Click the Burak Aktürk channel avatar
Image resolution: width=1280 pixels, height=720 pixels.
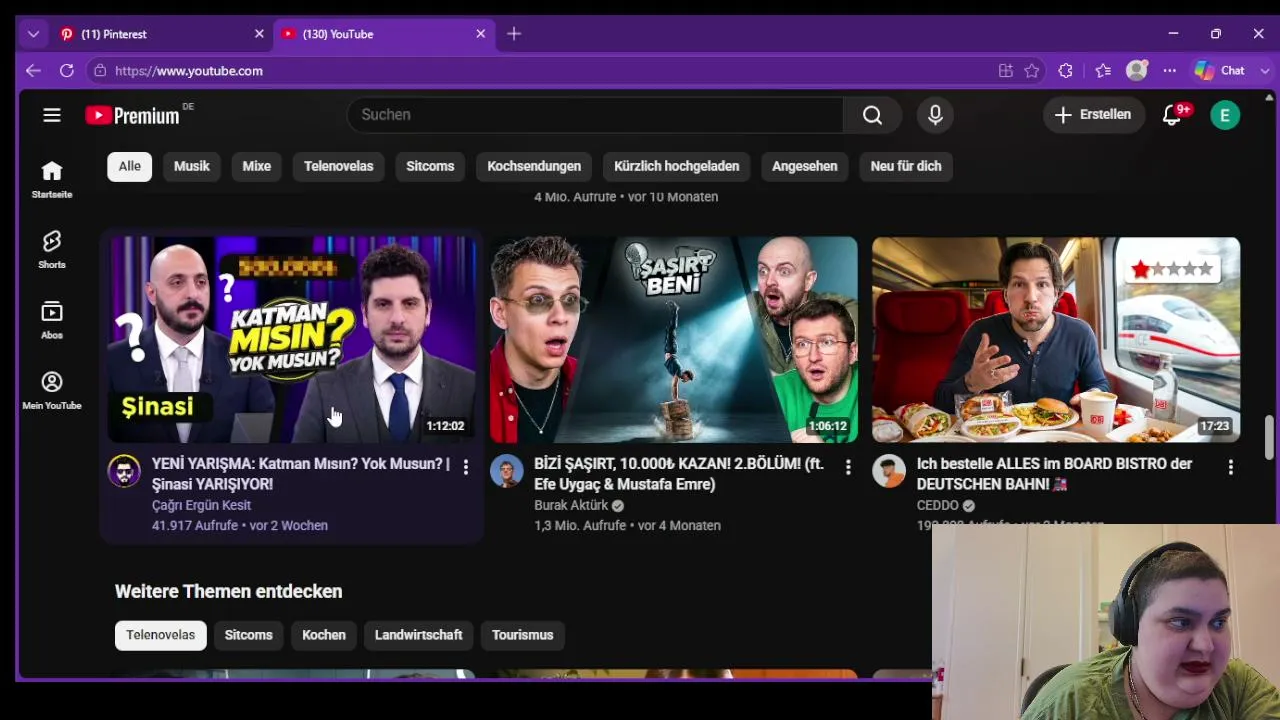[x=506, y=471]
